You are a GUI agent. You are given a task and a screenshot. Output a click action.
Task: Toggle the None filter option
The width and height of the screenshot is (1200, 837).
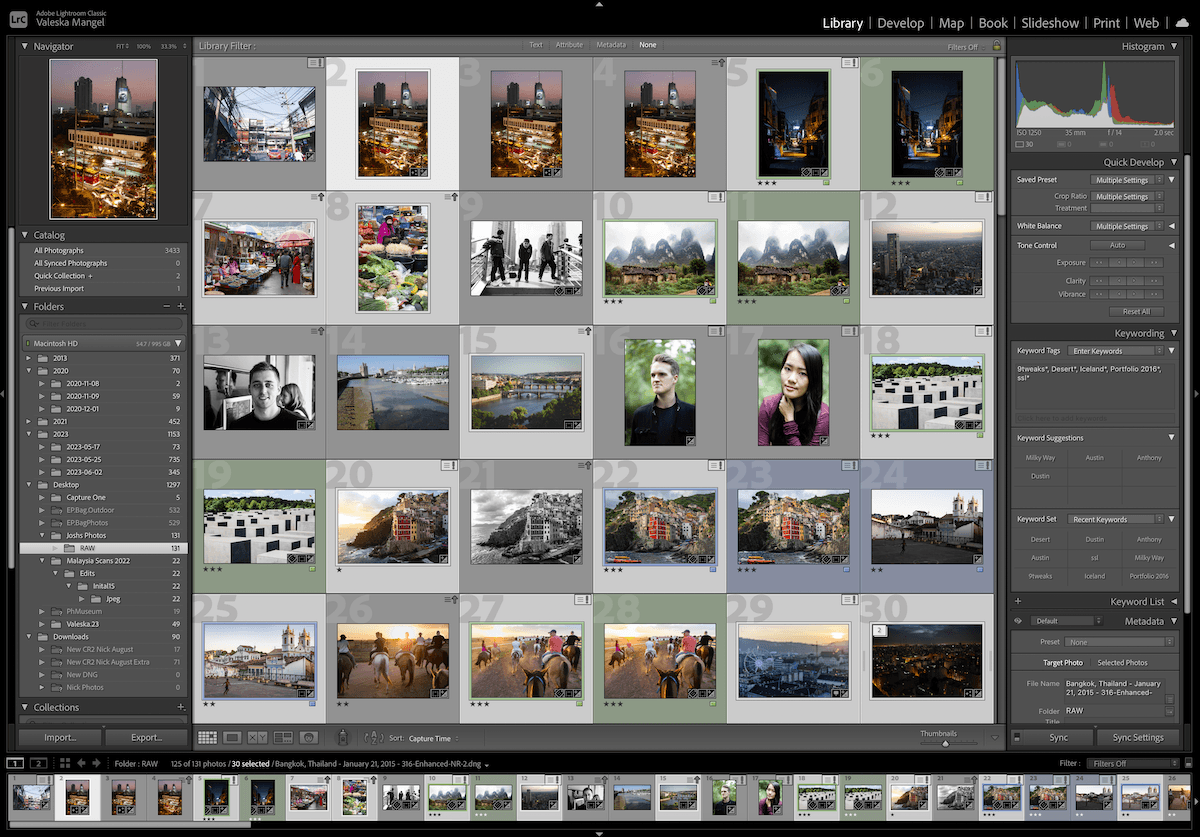pos(648,45)
